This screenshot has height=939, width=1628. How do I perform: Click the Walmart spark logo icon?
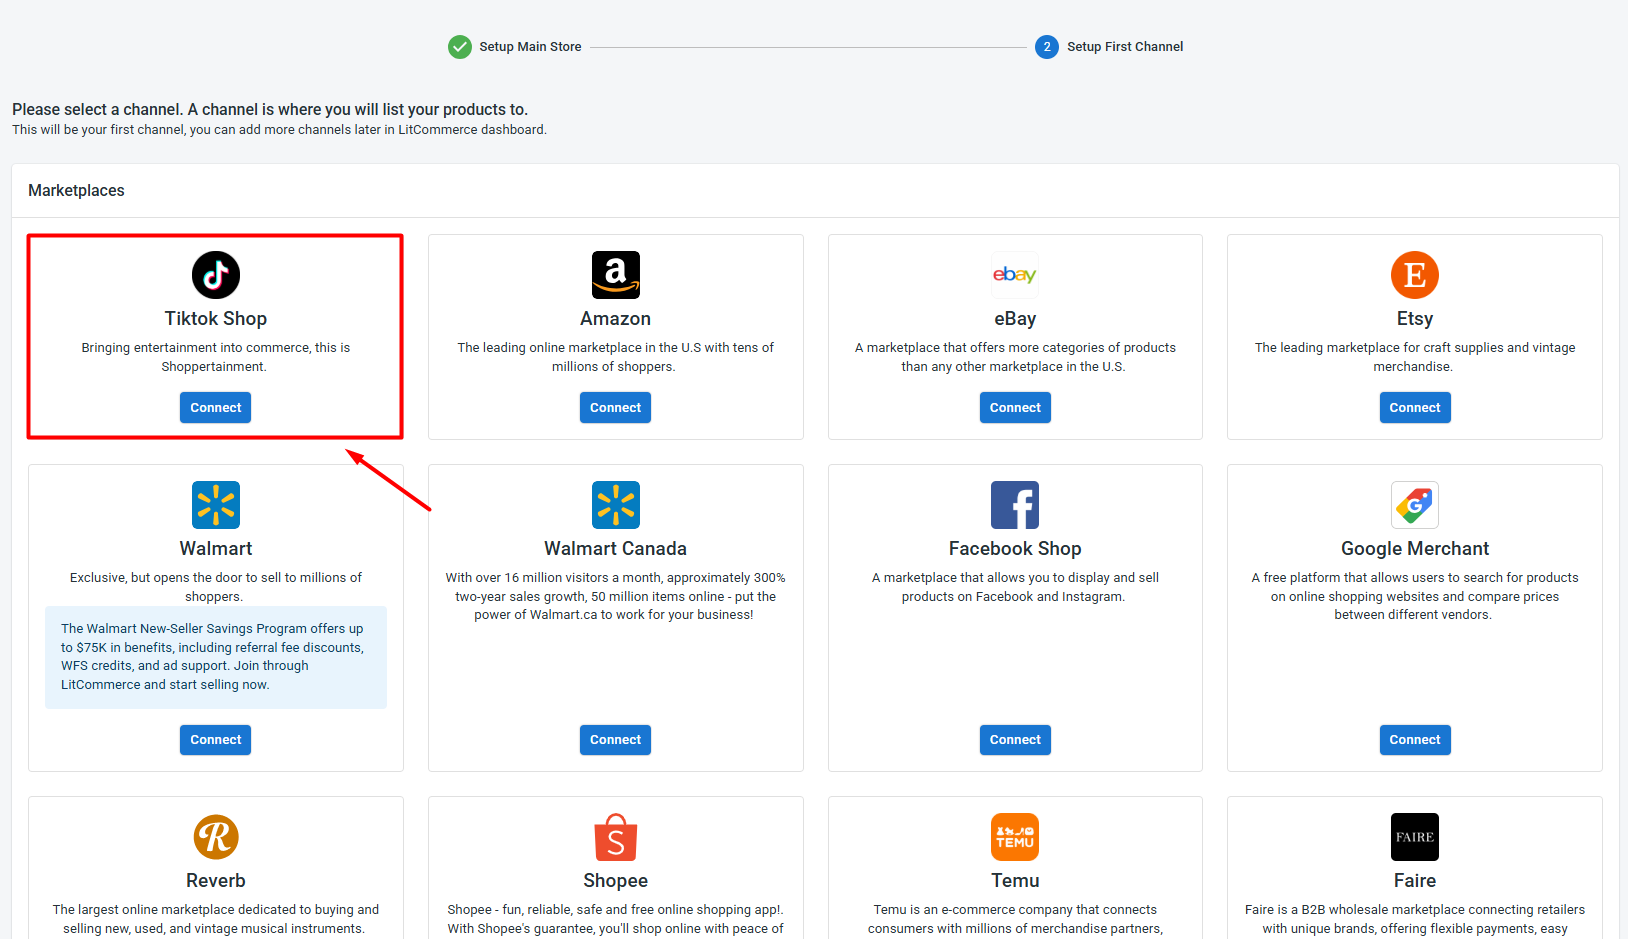216,505
